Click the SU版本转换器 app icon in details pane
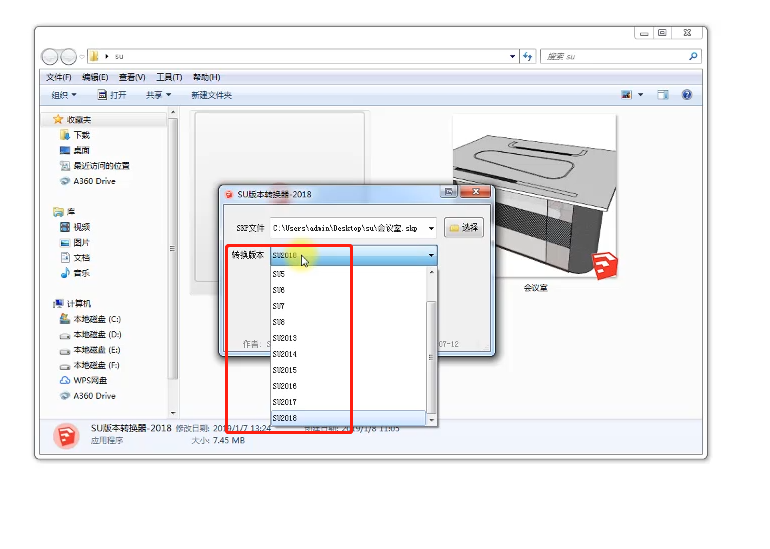This screenshot has height=549, width=770. 66,436
